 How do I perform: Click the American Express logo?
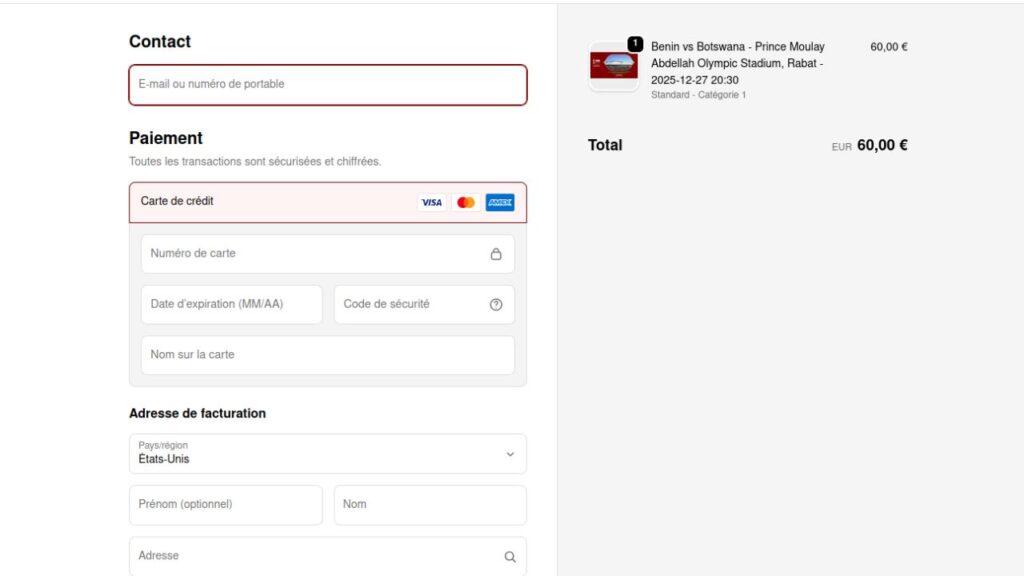click(x=500, y=202)
